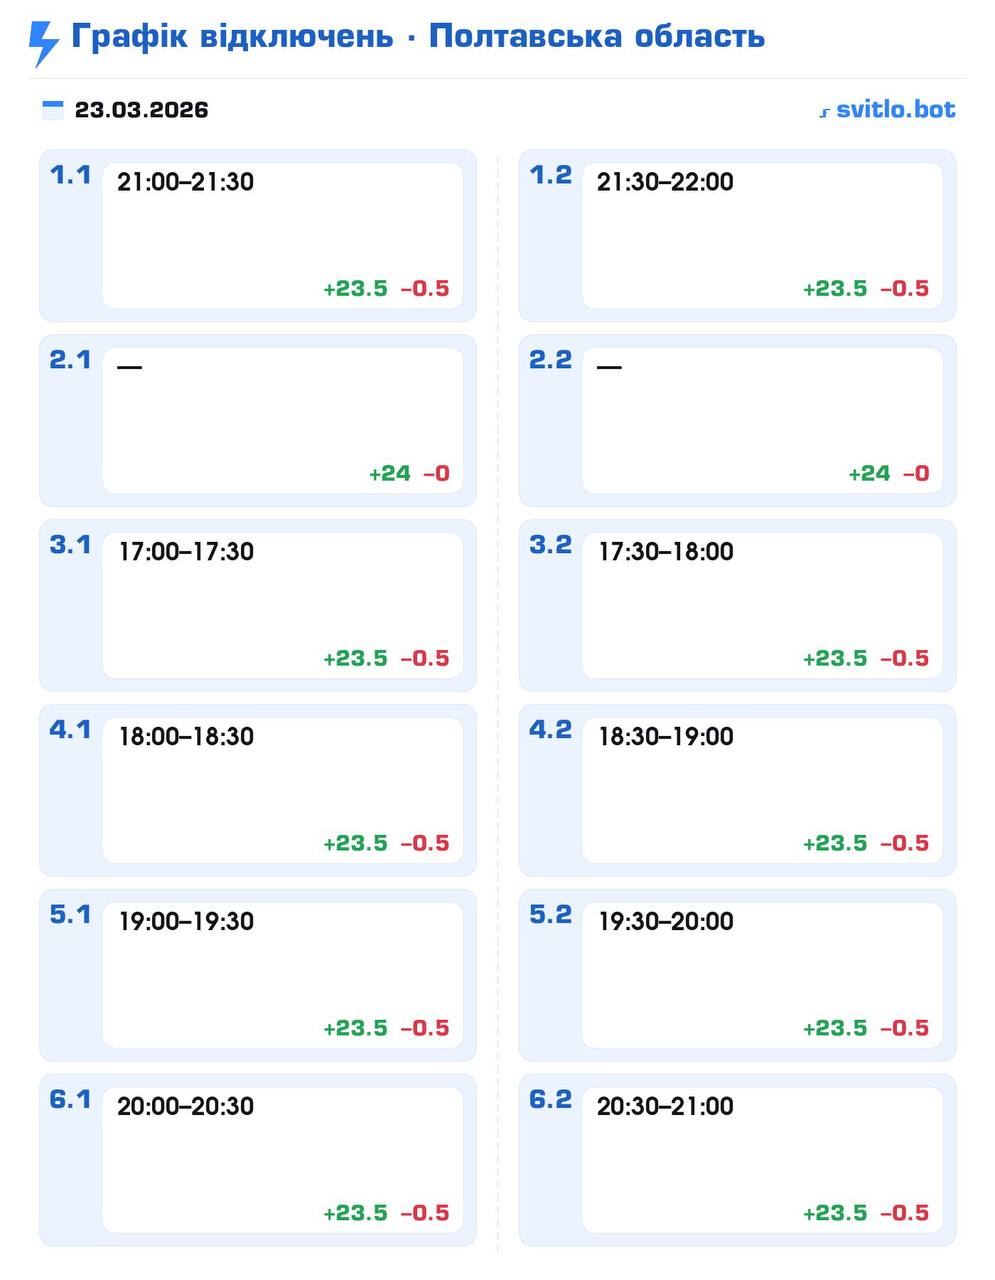Click the 17:30–18:00 outage time
995x1280 pixels.
point(666,552)
